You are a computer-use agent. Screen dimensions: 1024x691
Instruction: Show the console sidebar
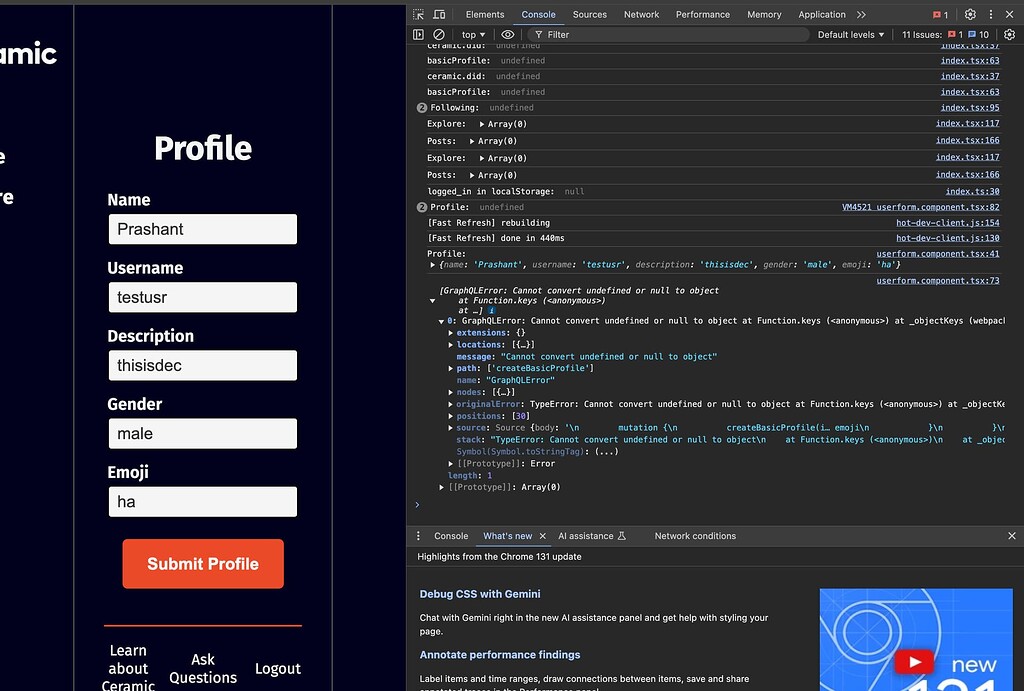coord(418,34)
